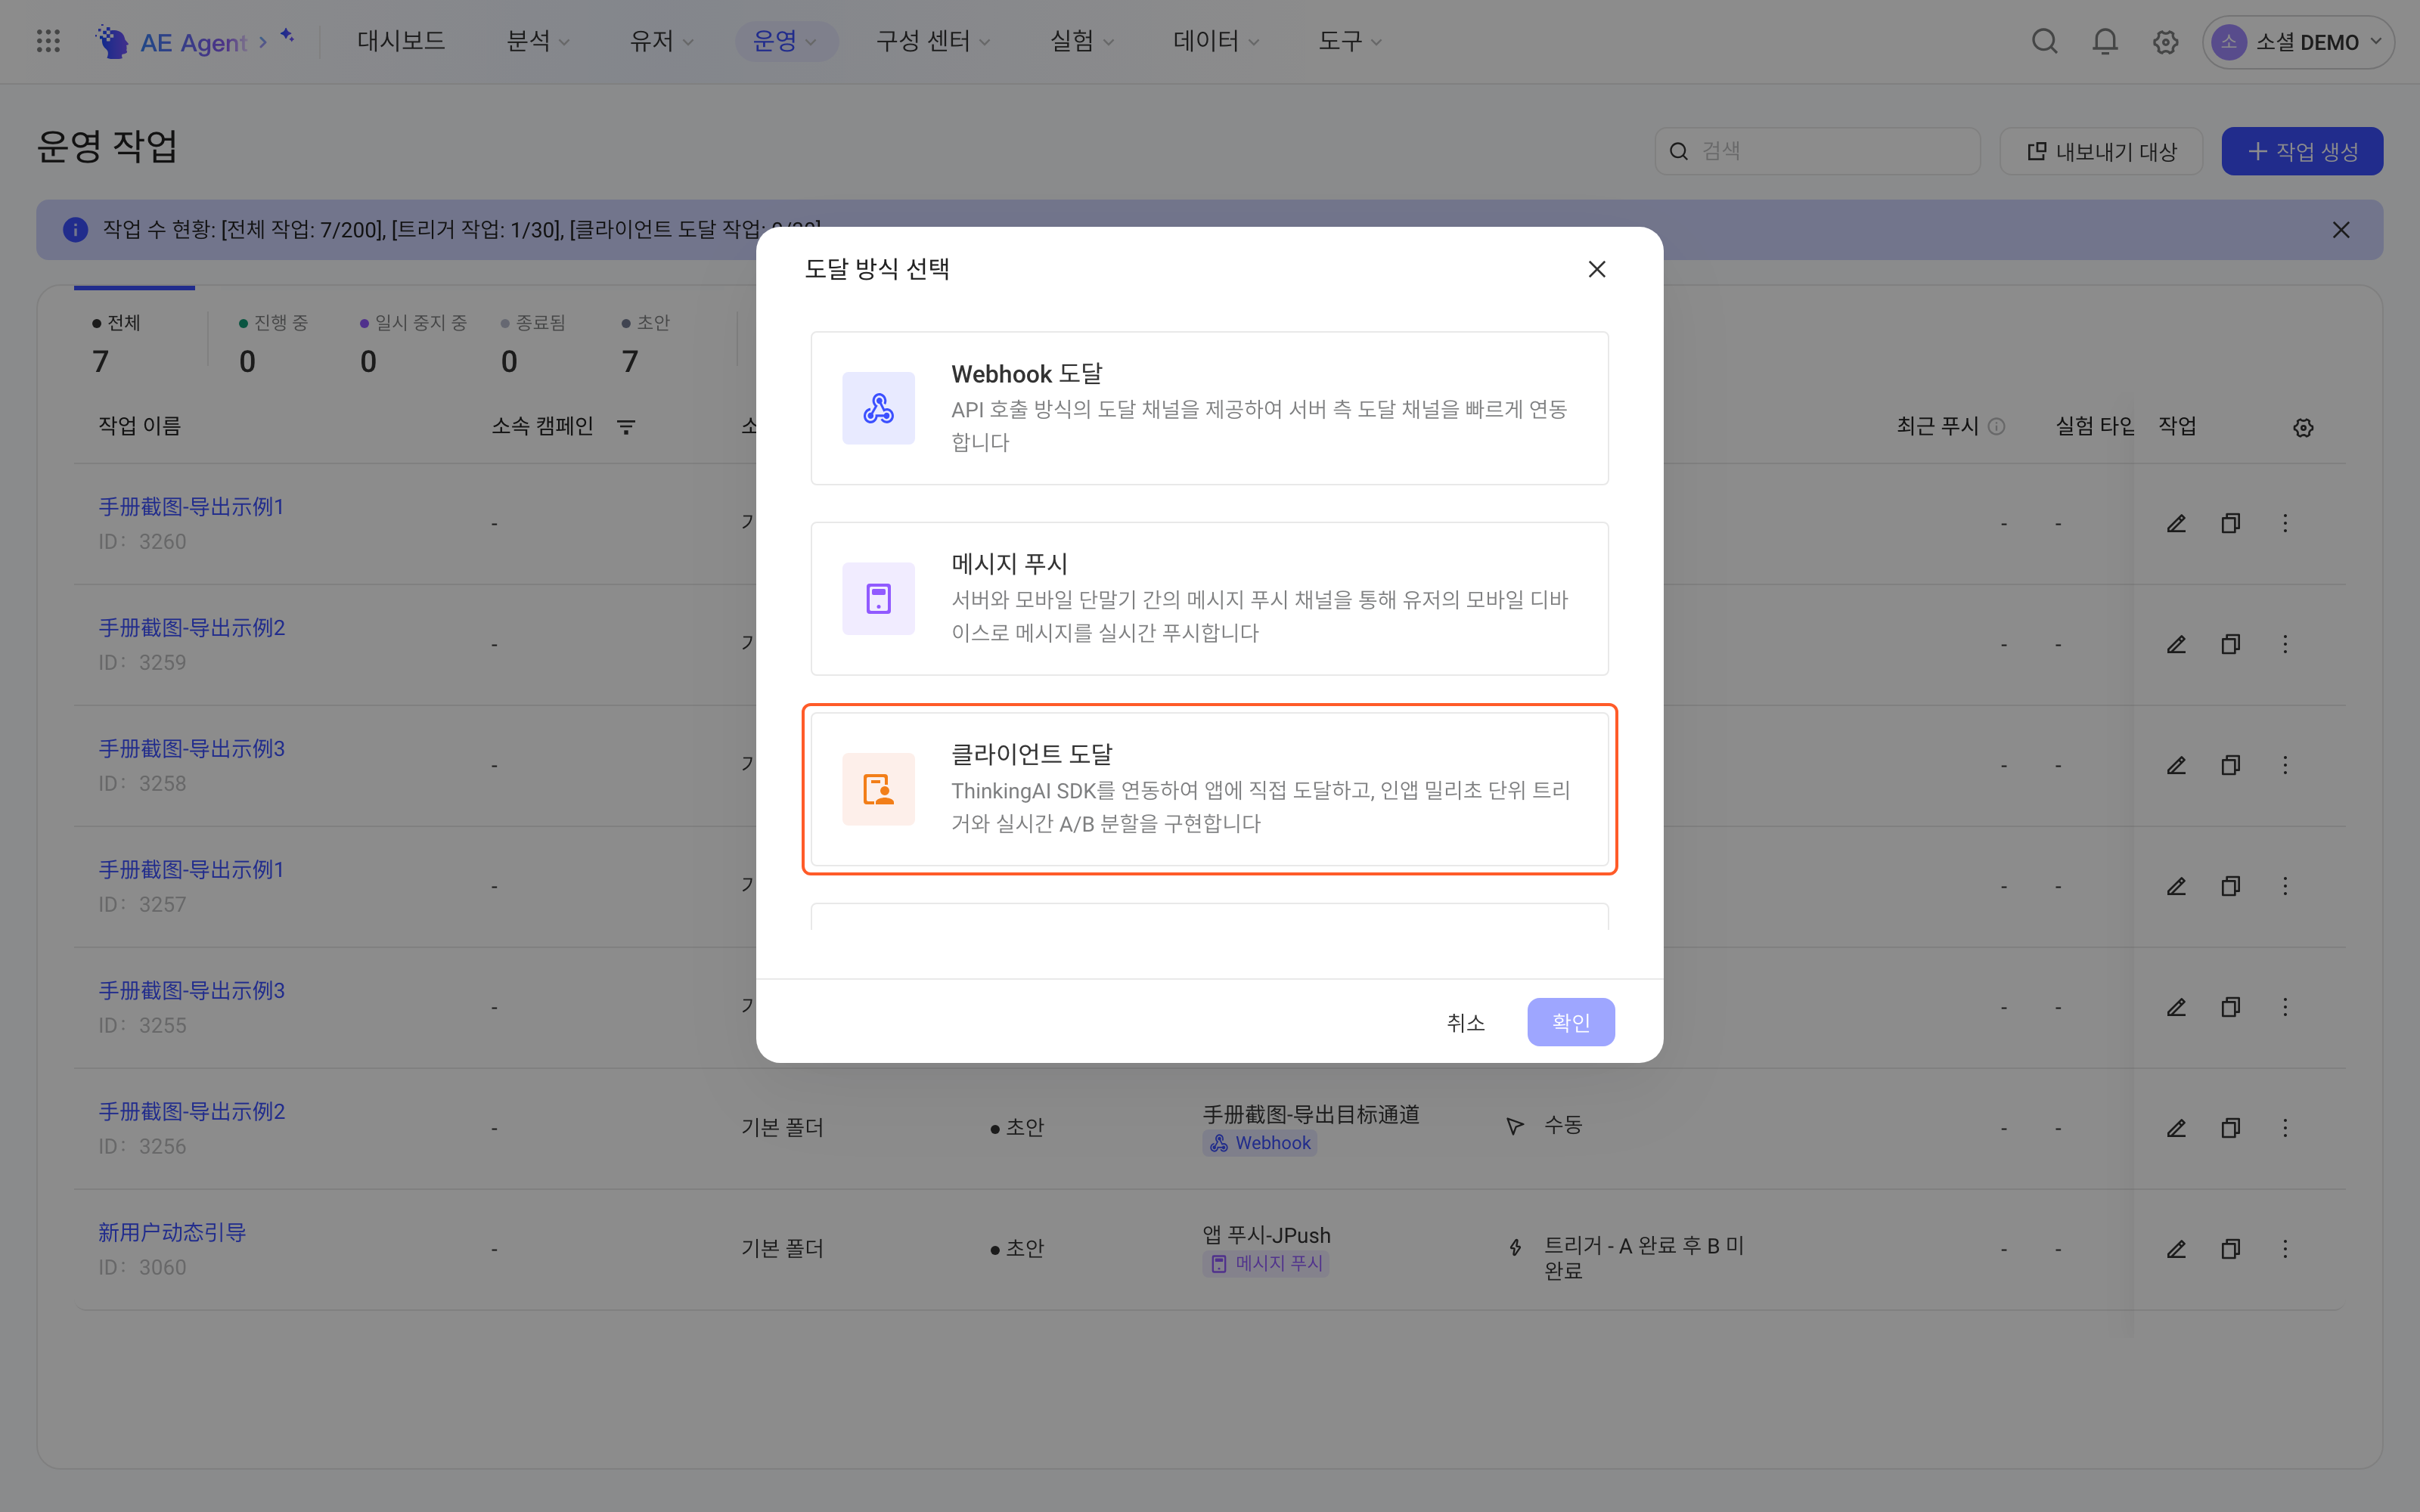Click the info icon next to 최근 푸시
The width and height of the screenshot is (2420, 1512).
1996,426
